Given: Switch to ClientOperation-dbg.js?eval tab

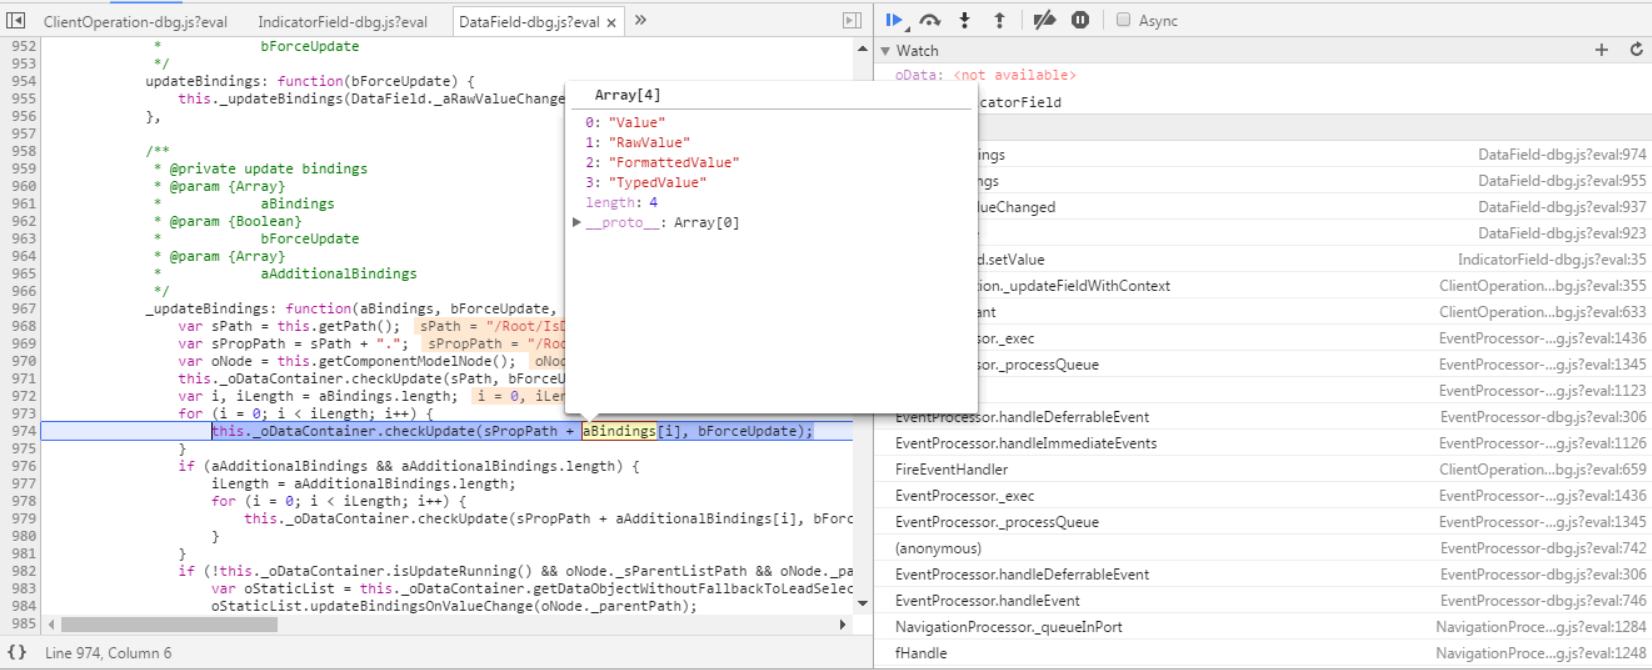Looking at the screenshot, I should tap(135, 21).
